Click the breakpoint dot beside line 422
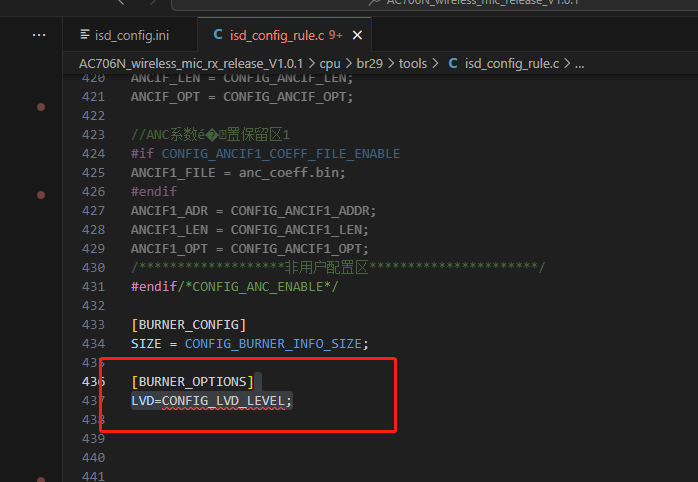 [x=41, y=107]
